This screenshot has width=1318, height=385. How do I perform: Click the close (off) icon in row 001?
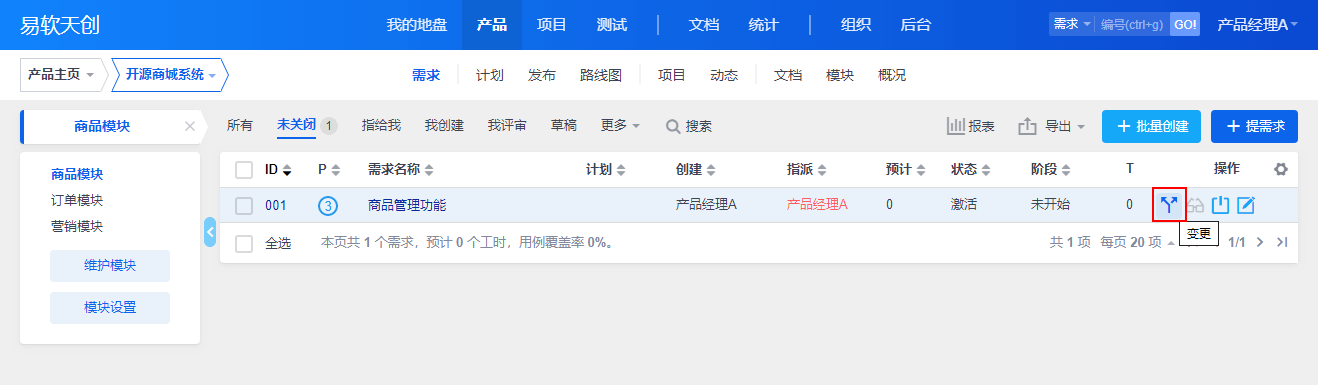click(x=1220, y=205)
